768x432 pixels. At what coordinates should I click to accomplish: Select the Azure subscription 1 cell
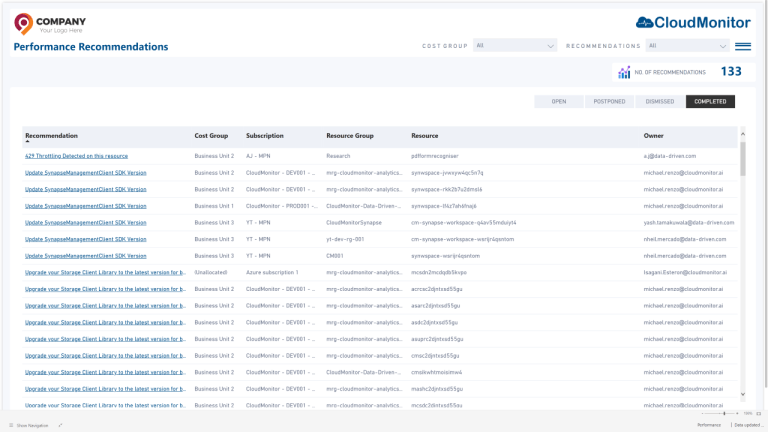[x=272, y=272]
